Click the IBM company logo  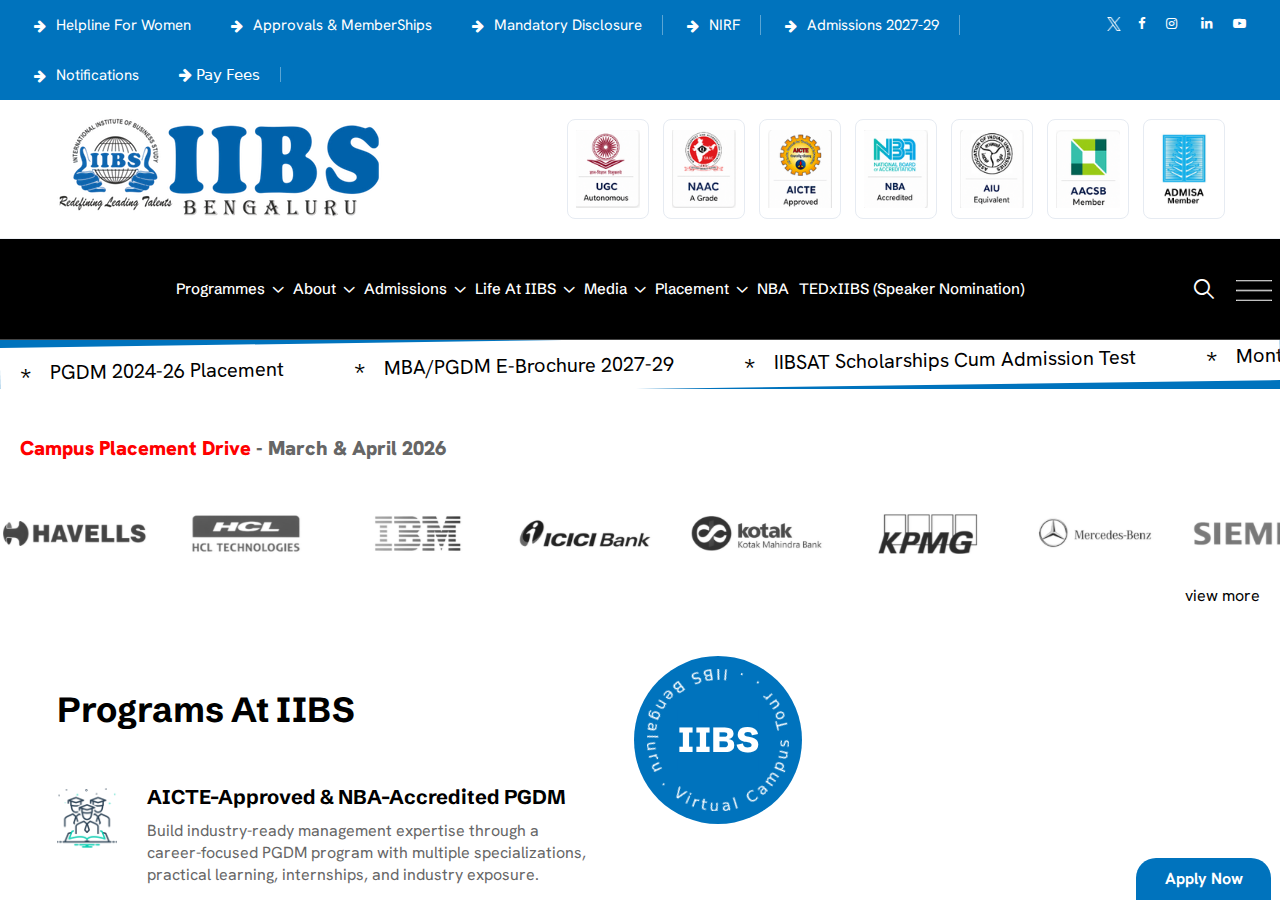click(x=418, y=534)
